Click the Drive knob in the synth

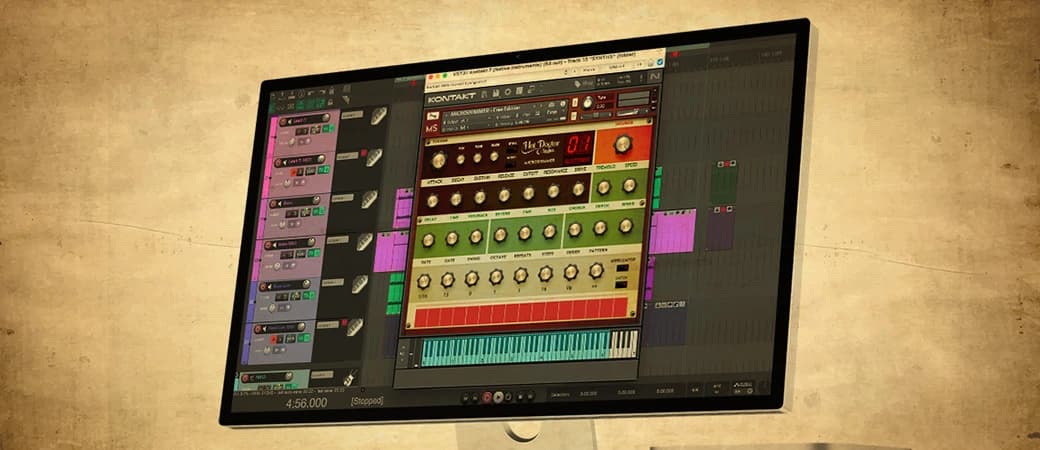578,189
